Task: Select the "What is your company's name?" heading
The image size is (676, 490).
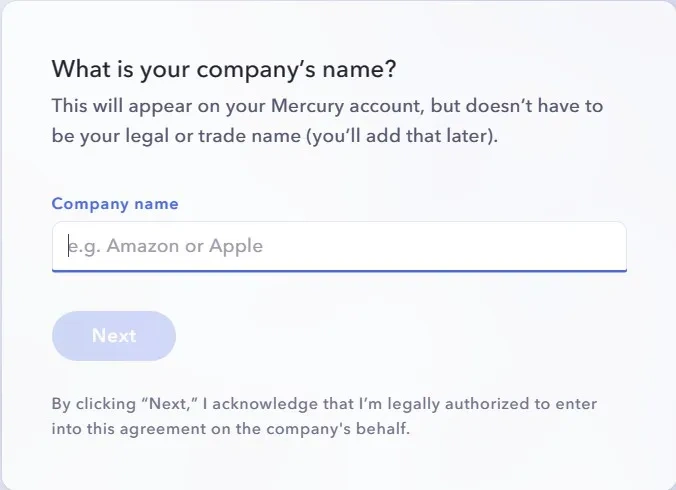Action: coord(224,70)
